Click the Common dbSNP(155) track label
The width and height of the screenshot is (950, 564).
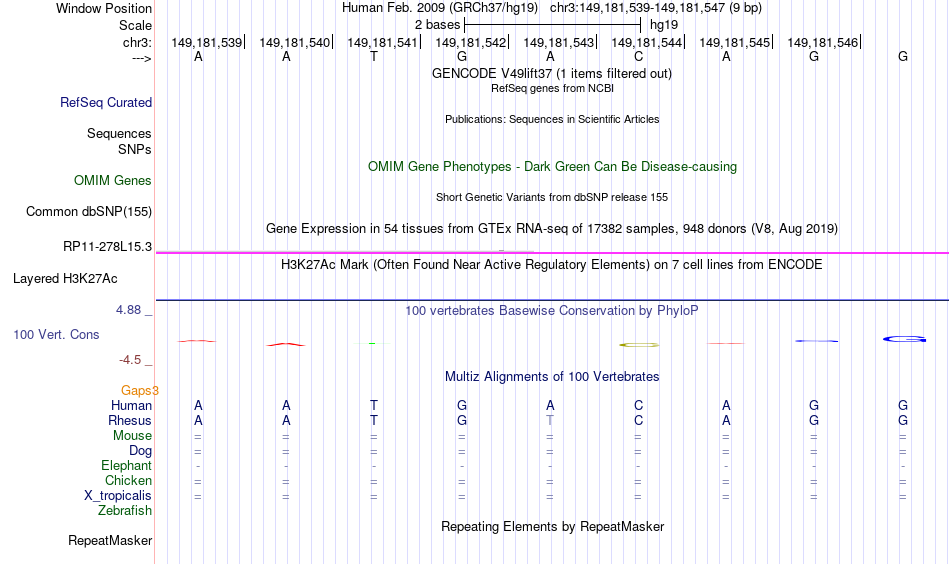(88, 211)
